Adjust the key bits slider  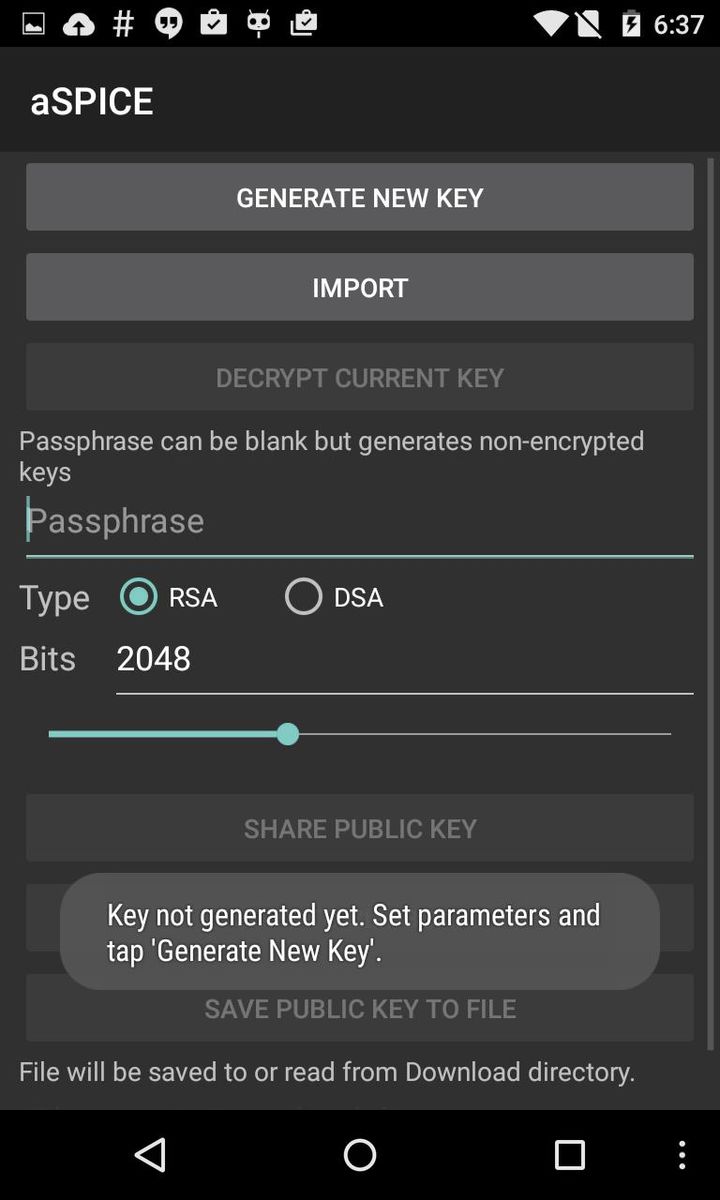[288, 733]
